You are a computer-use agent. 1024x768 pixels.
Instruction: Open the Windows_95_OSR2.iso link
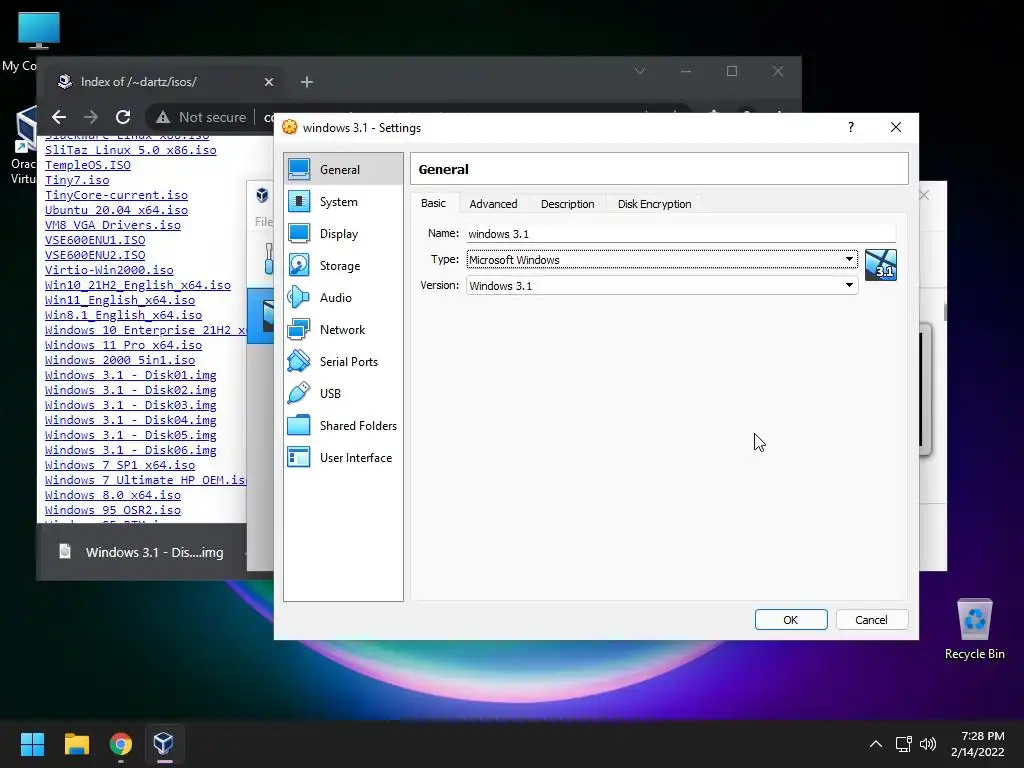[x=113, y=511]
